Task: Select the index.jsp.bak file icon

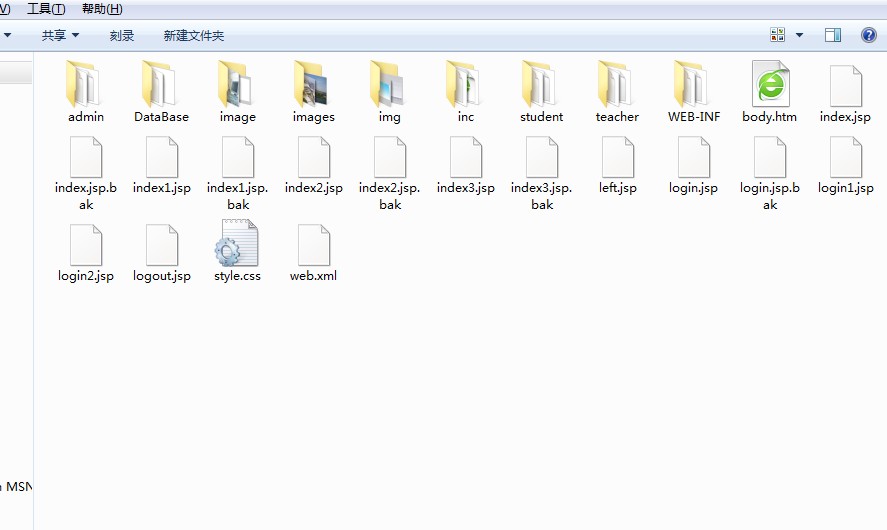Action: 86,157
